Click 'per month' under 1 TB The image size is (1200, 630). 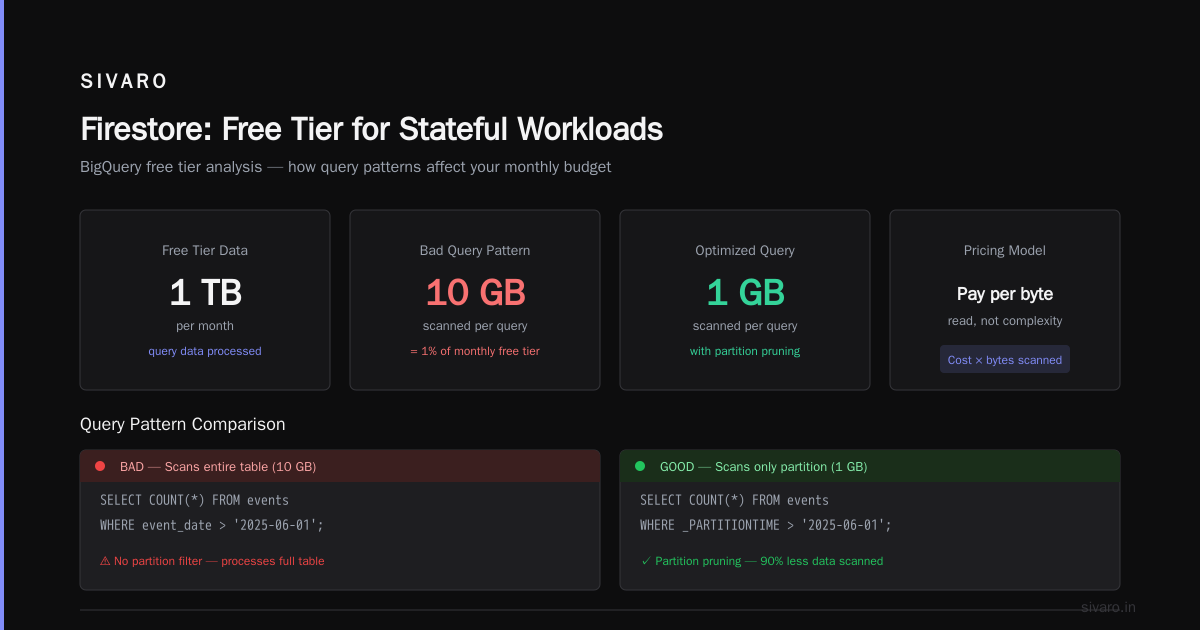click(205, 326)
